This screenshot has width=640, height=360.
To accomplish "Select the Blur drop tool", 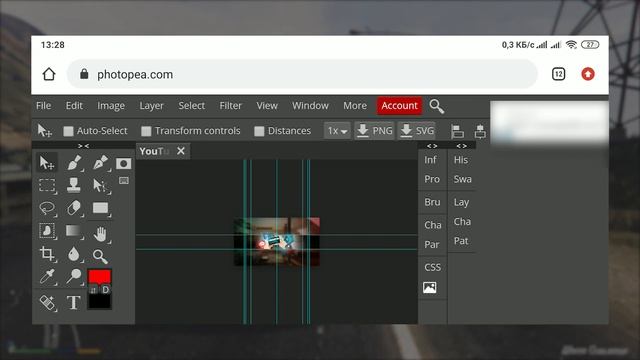I will (74, 254).
